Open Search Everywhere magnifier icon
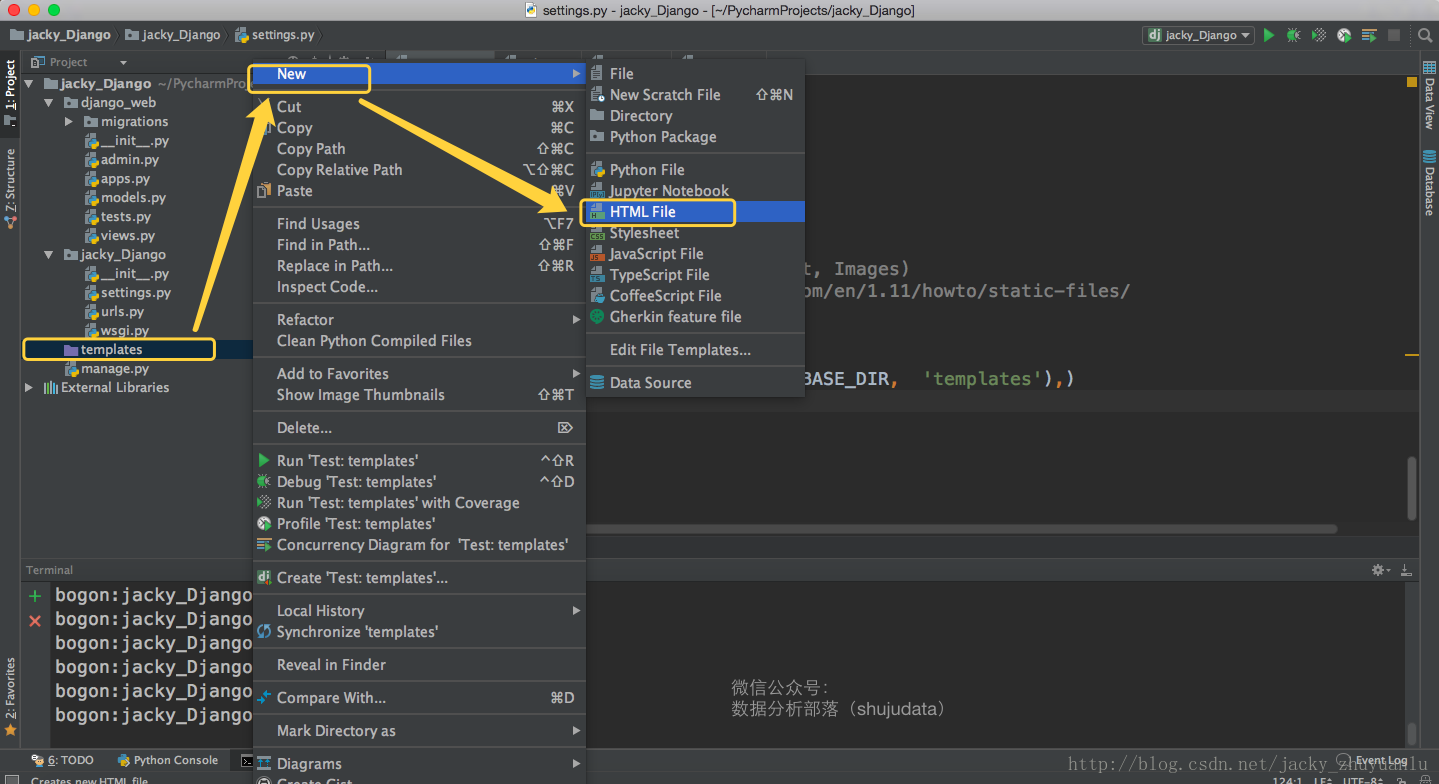The width and height of the screenshot is (1439, 784). pyautogui.click(x=1425, y=35)
